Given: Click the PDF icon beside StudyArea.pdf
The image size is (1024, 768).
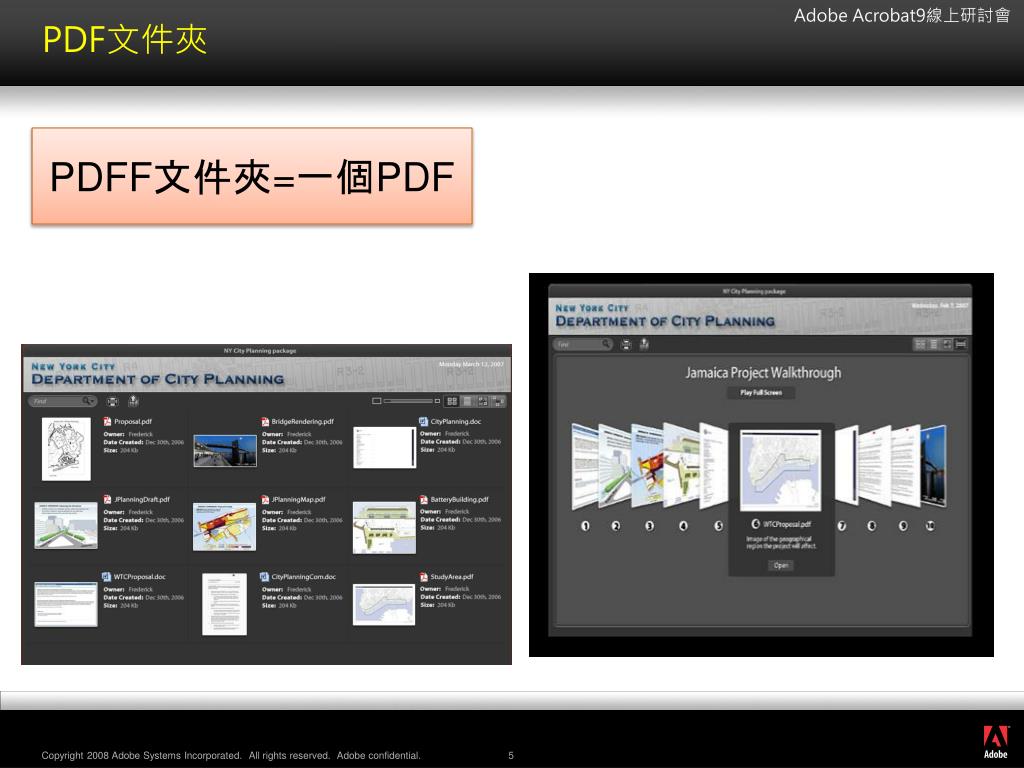Looking at the screenshot, I should click(423, 577).
